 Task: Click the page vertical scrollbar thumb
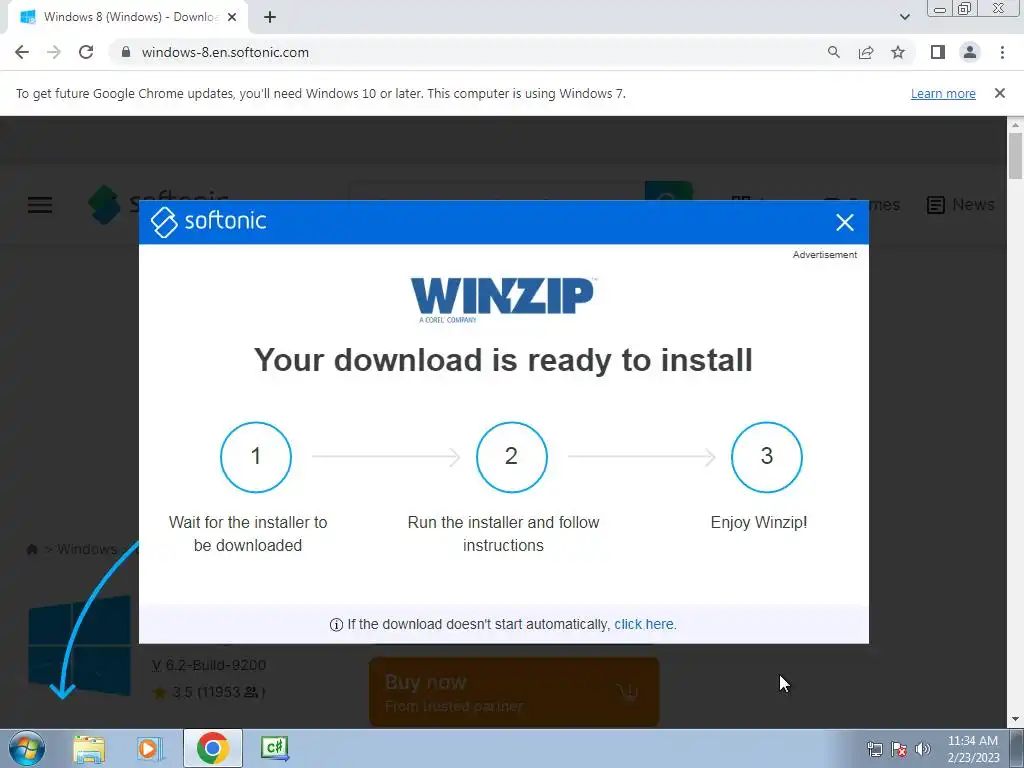[x=1015, y=155]
